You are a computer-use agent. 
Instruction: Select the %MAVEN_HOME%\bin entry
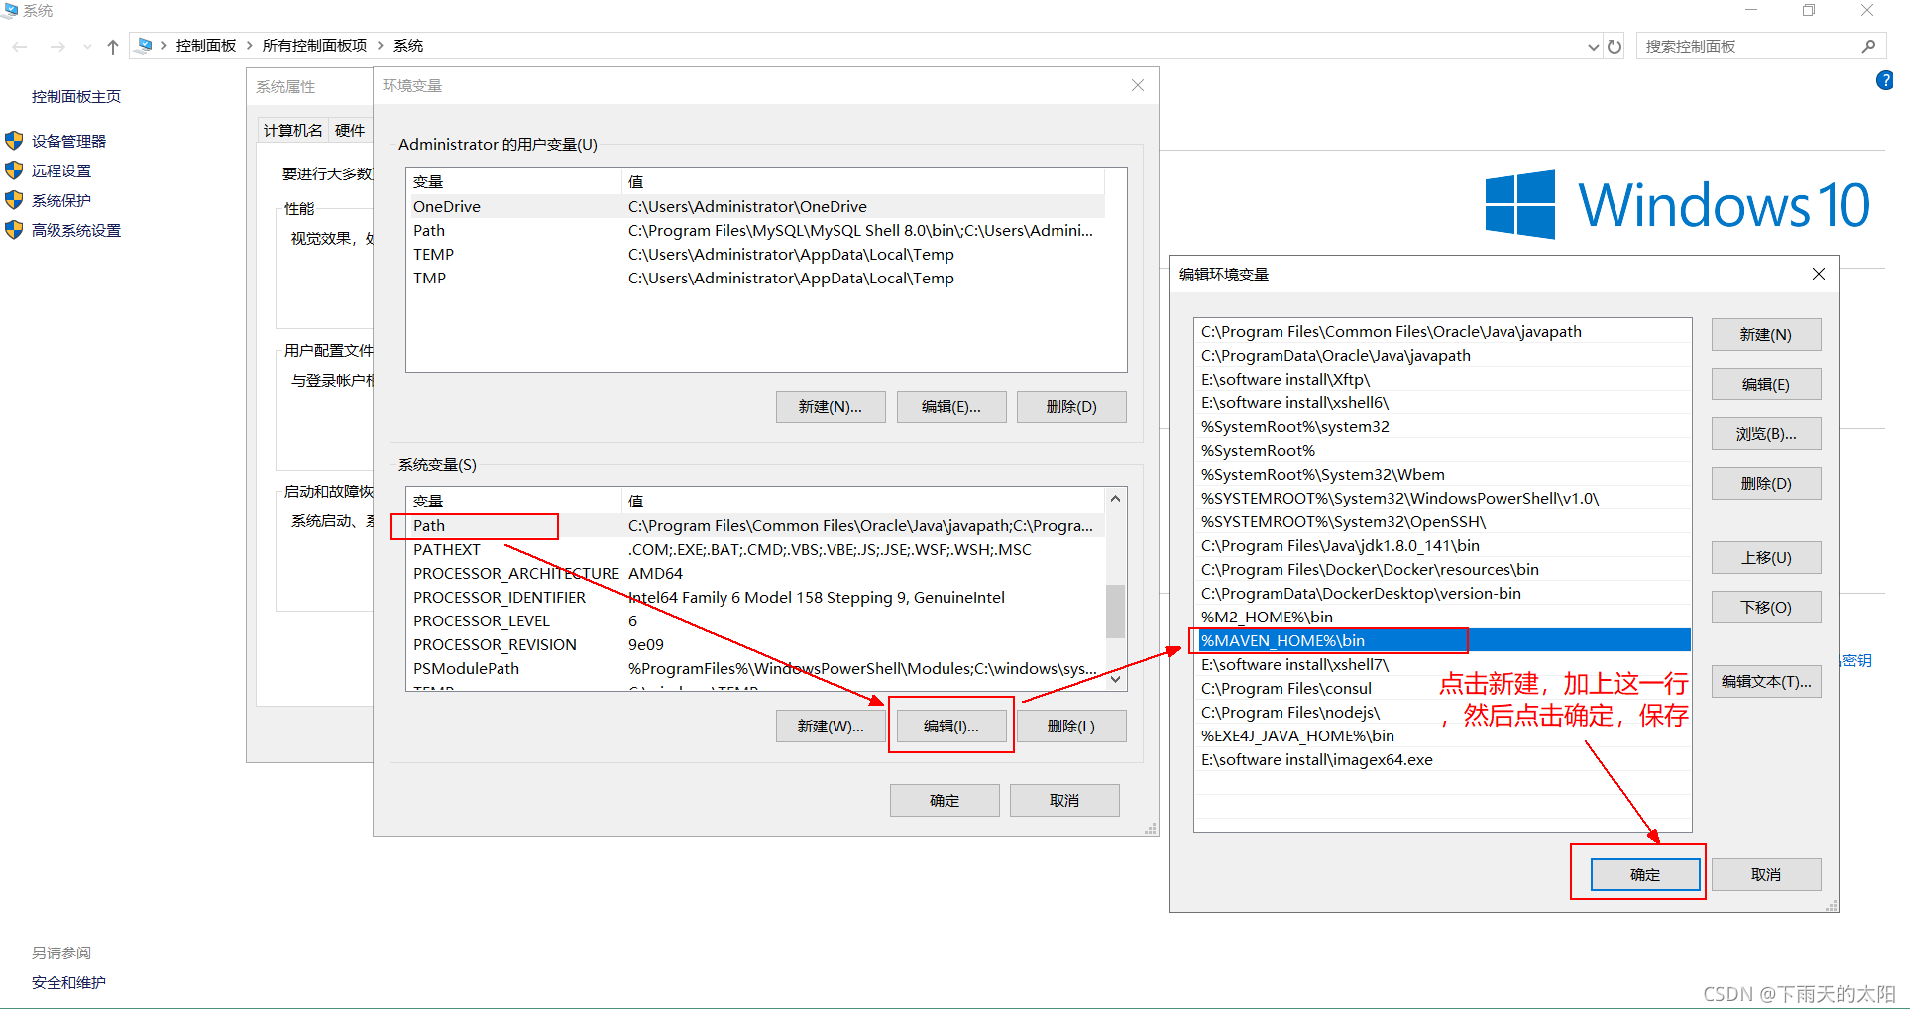click(x=1442, y=640)
